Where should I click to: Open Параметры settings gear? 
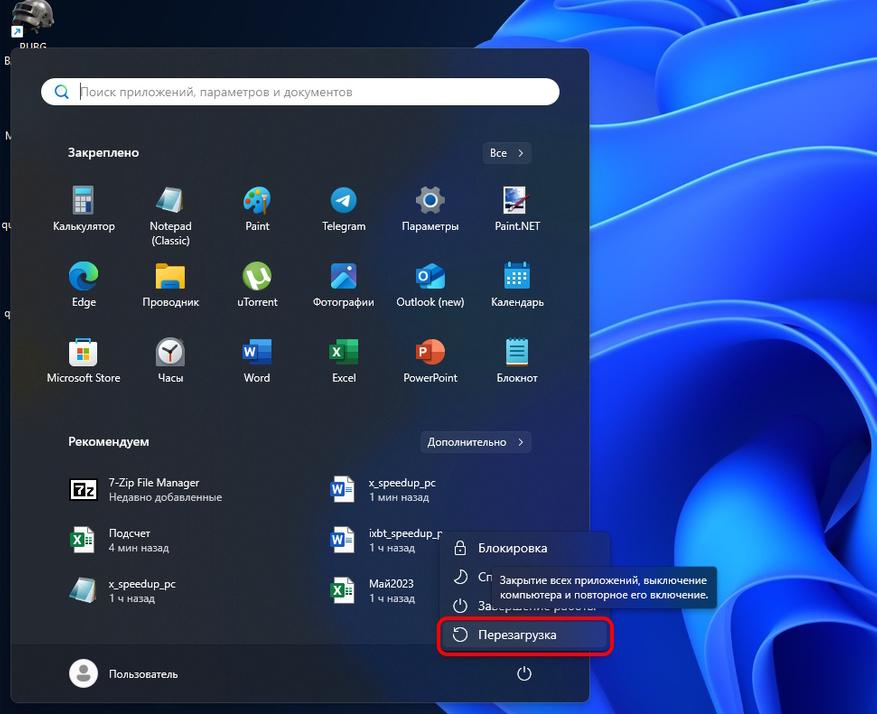click(430, 210)
